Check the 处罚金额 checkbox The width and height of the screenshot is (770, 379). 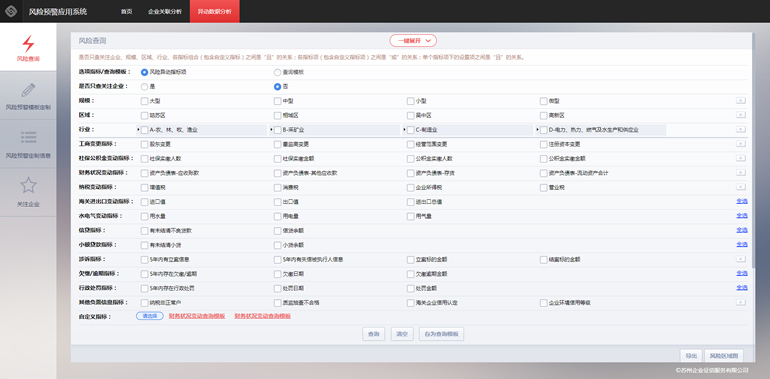click(411, 288)
